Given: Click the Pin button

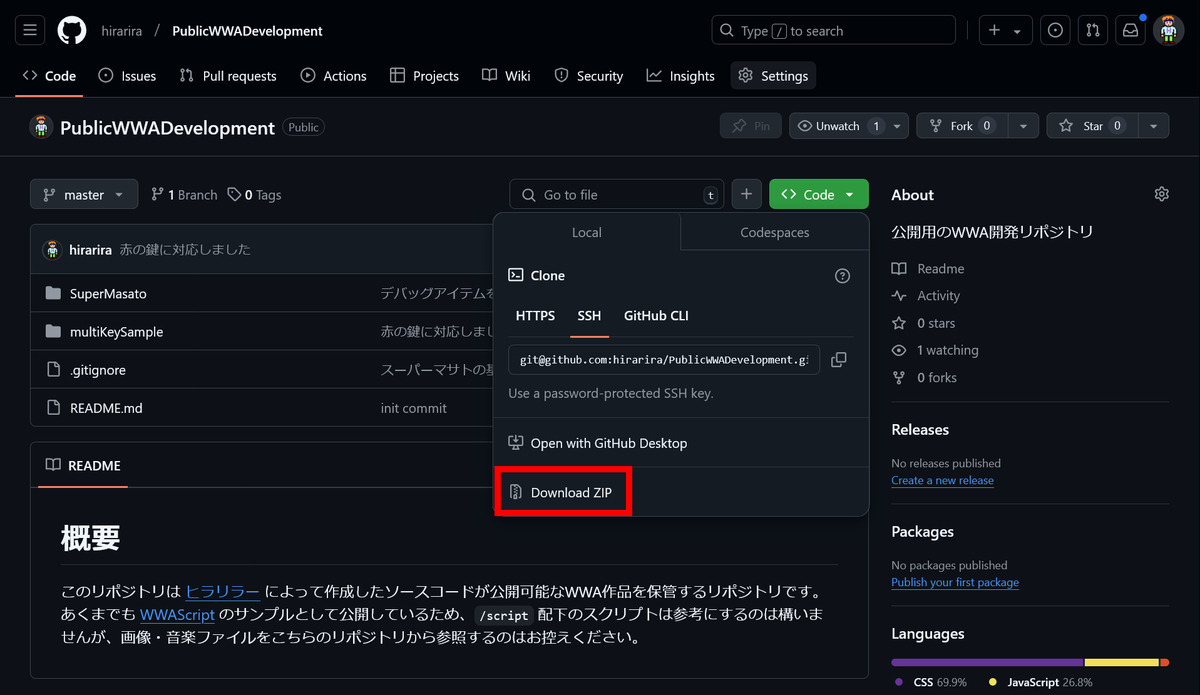Looking at the screenshot, I should [x=751, y=126].
